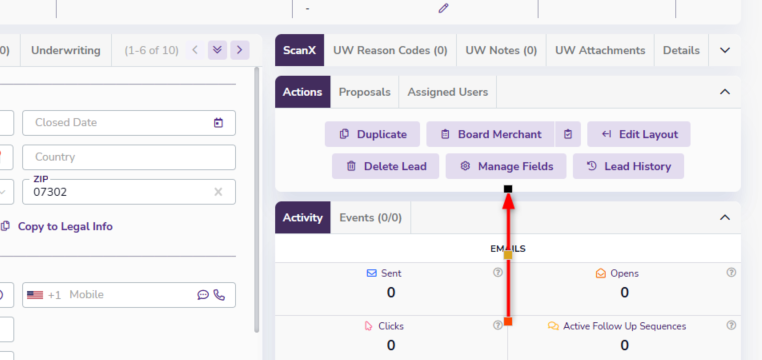The image size is (762, 360).
Task: Click the phone call icon in Mobile field
Action: click(219, 295)
